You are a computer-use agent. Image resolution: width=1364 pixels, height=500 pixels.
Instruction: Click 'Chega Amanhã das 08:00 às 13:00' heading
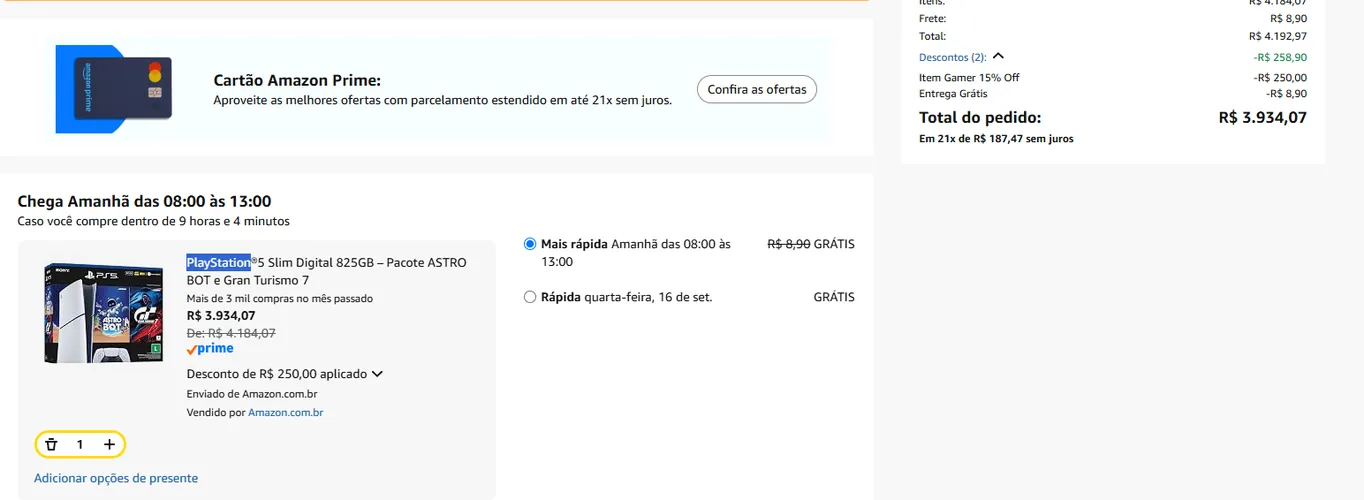click(x=144, y=201)
